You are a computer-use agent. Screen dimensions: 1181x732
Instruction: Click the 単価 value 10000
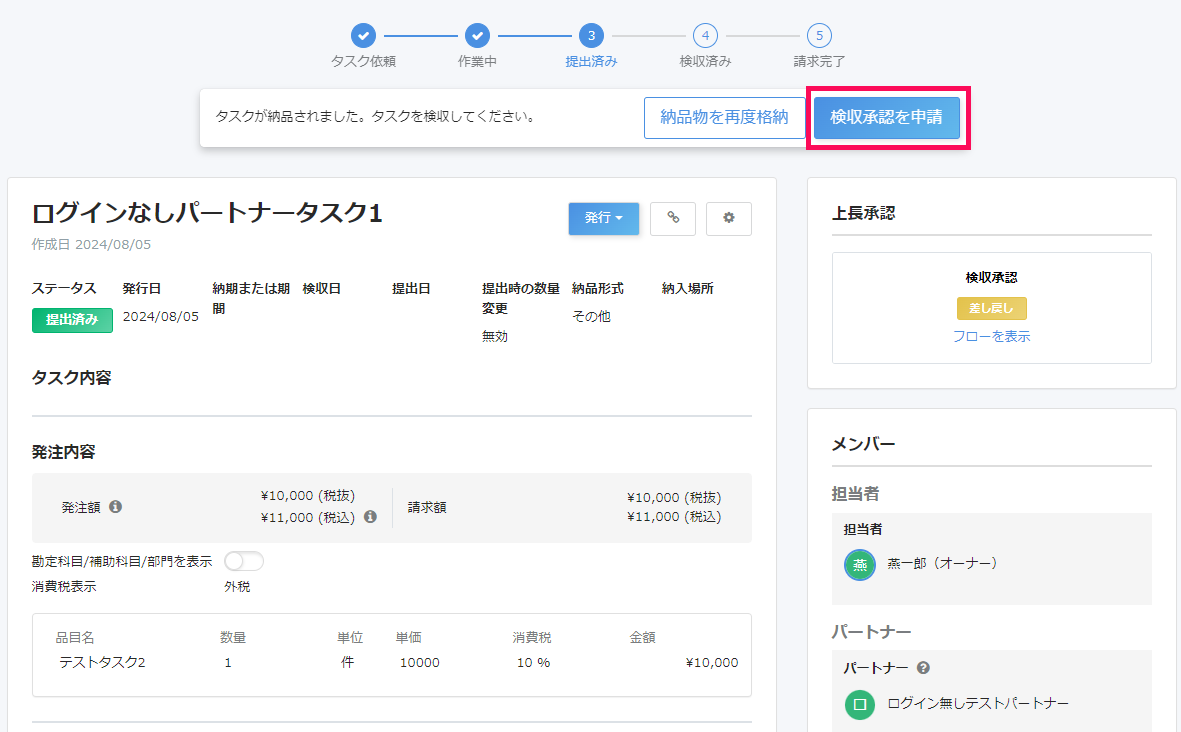tap(420, 663)
